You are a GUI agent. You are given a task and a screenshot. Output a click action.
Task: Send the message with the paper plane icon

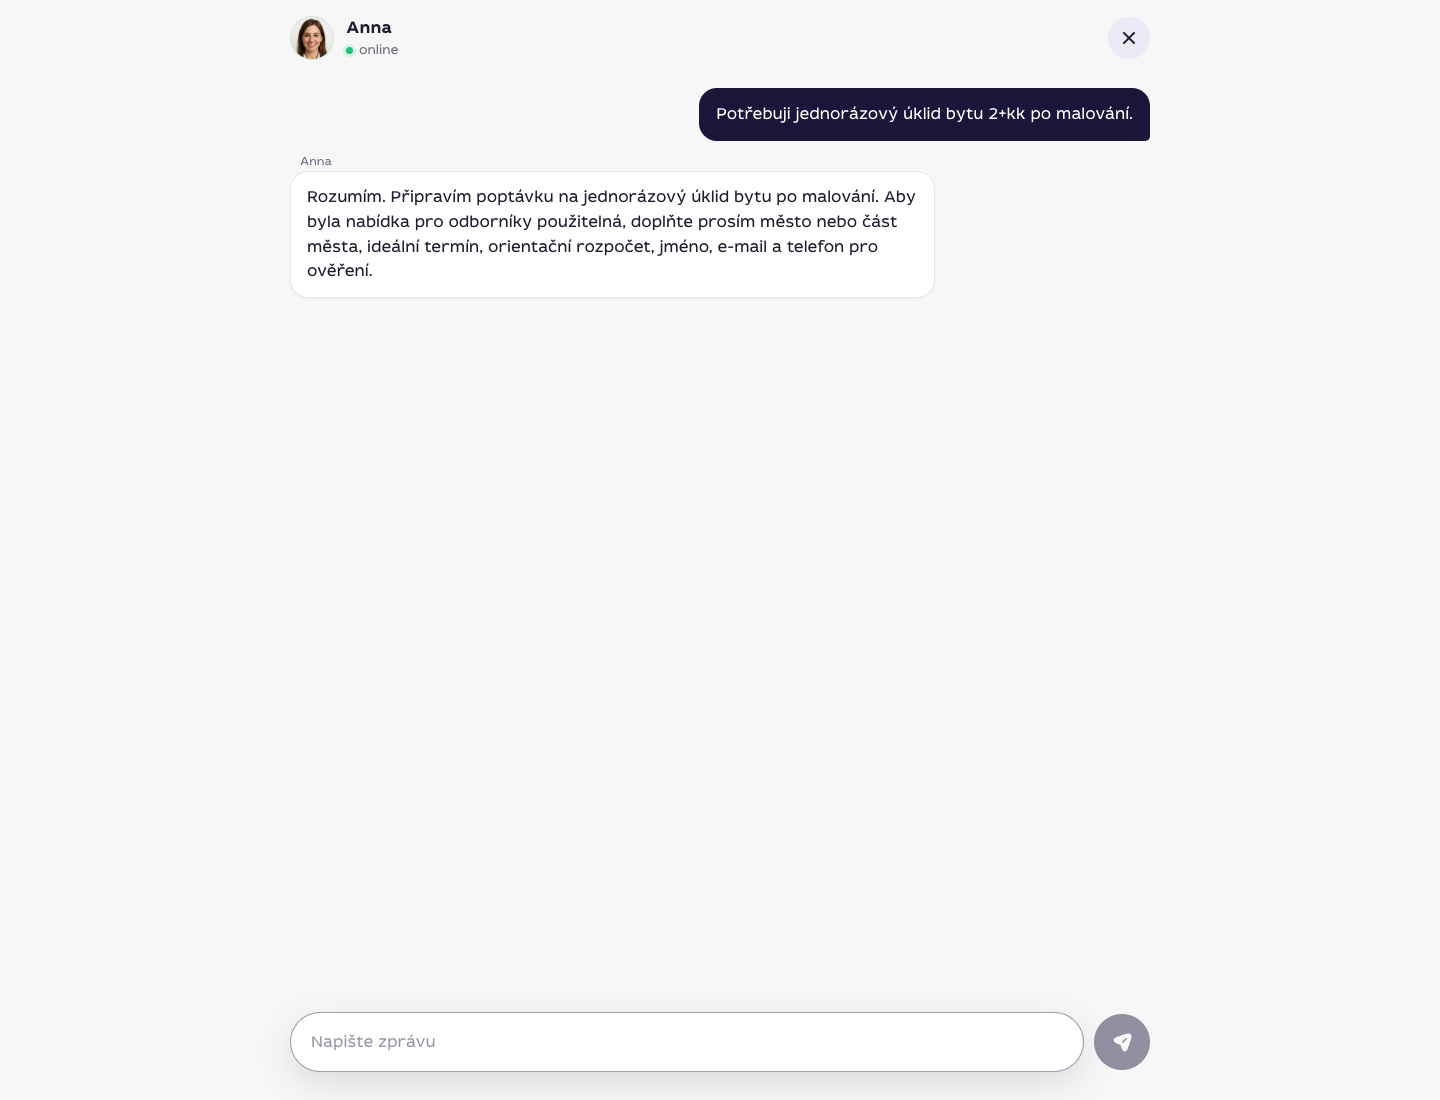[x=1122, y=1042]
